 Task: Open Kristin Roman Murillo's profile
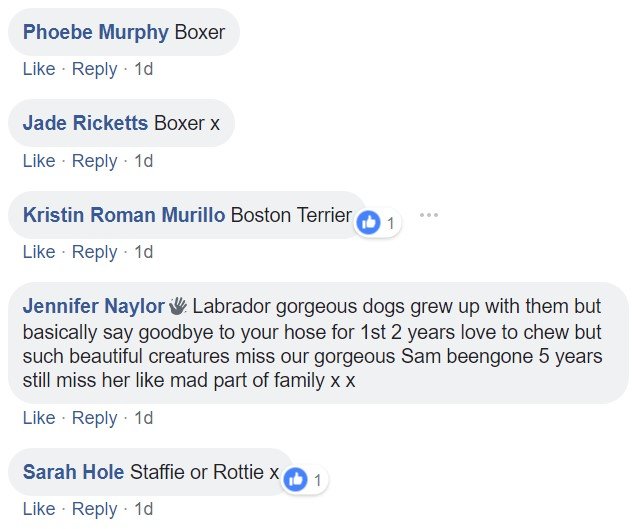click(124, 215)
